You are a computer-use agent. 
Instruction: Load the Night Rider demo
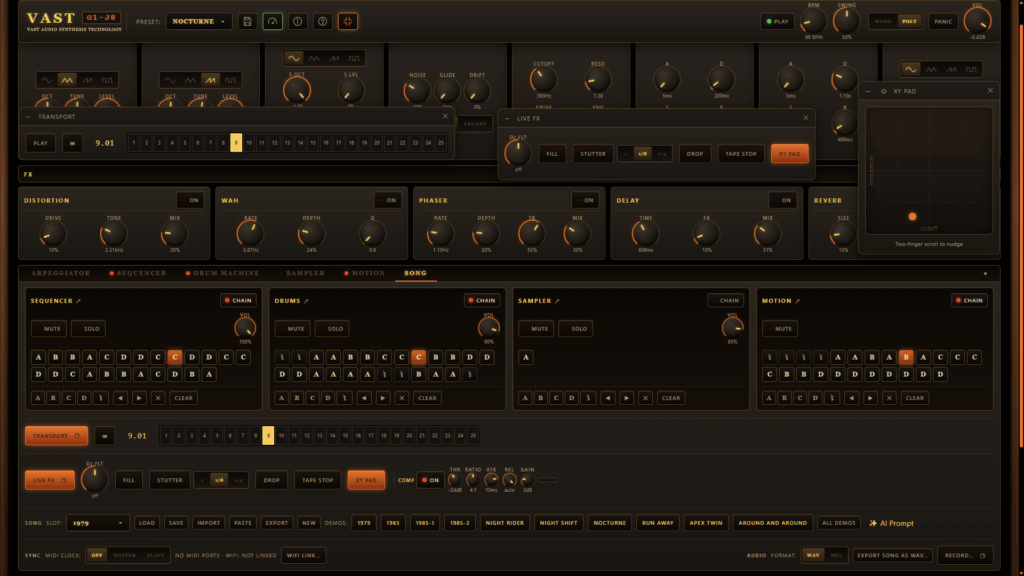tap(504, 523)
